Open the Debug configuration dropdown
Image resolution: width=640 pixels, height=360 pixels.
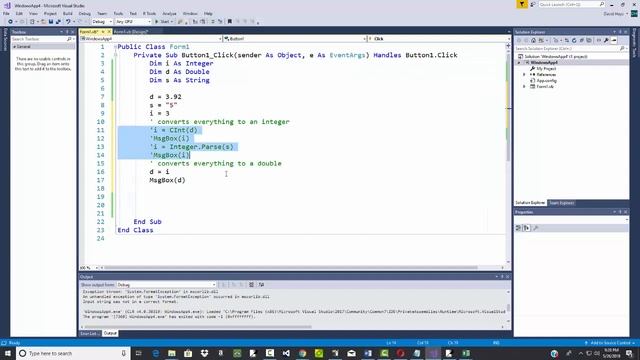(x=102, y=22)
